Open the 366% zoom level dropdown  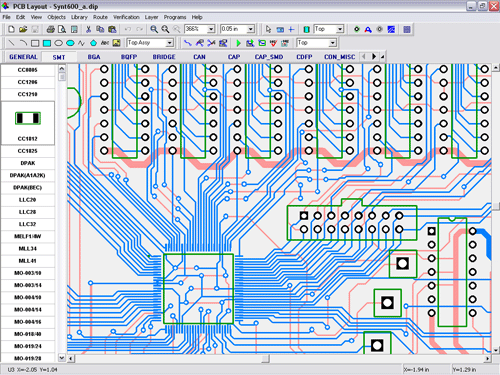tap(211, 29)
